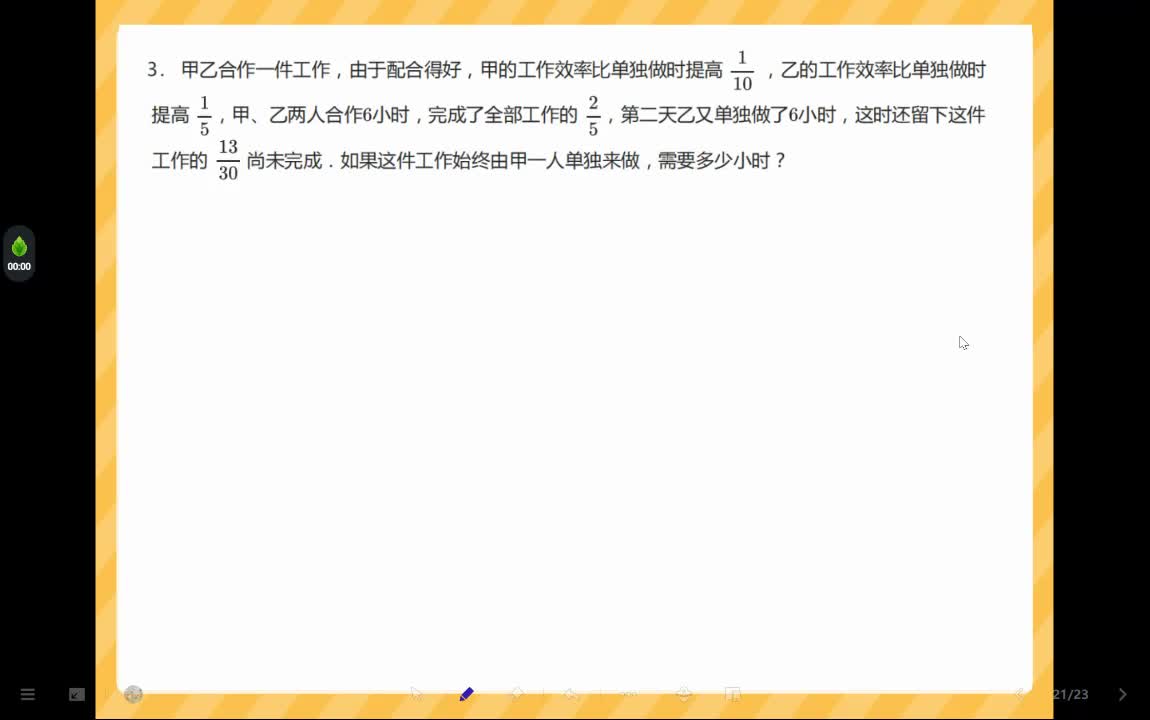Click the 21/23 page counter
Viewport: 1150px width, 720px height.
coord(1070,694)
